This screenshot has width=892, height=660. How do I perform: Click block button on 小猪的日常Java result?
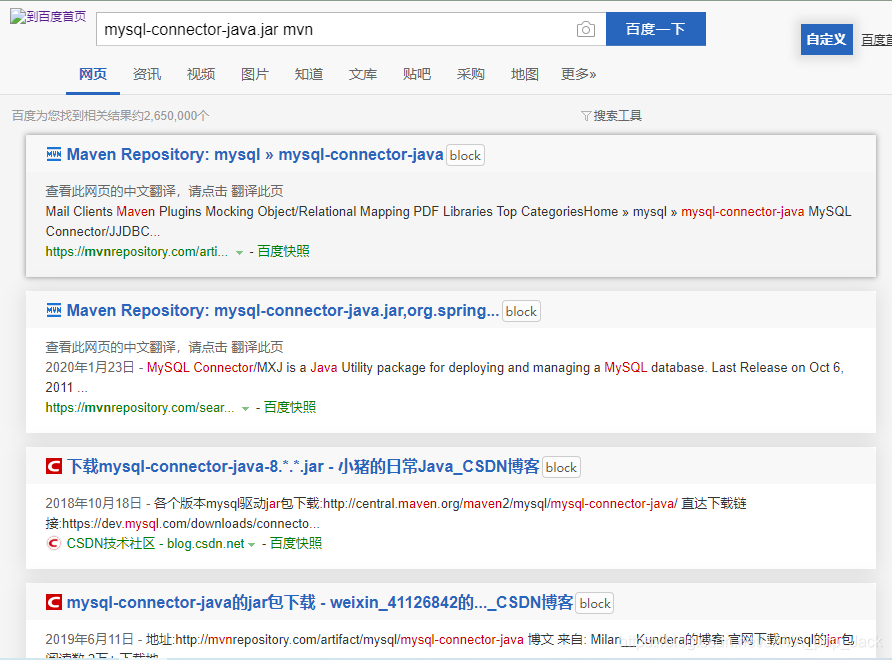click(x=561, y=467)
